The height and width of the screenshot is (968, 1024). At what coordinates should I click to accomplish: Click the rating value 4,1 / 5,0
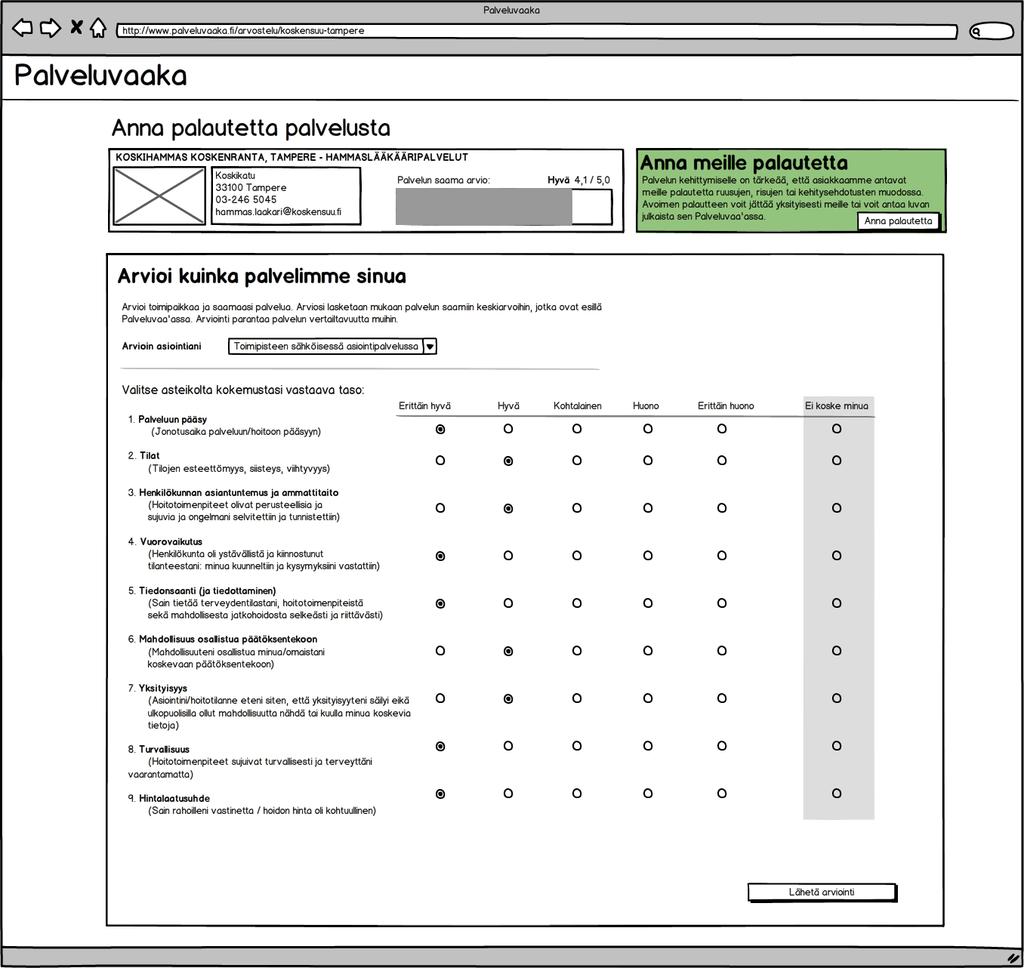[x=592, y=180]
